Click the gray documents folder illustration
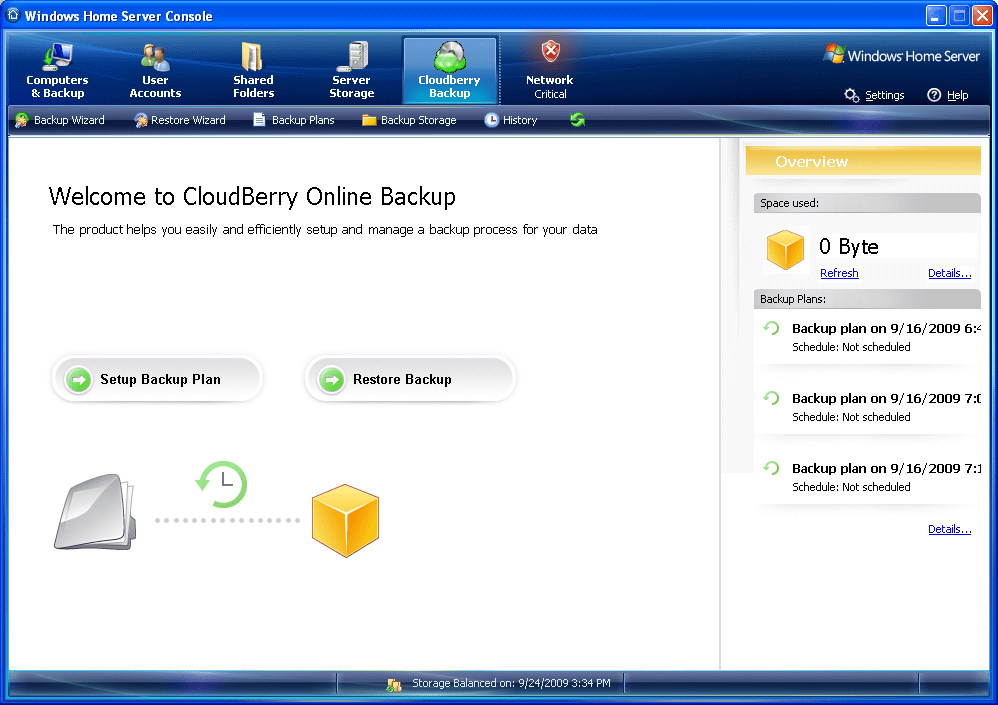Viewport: 998px width, 705px height. pos(95,512)
